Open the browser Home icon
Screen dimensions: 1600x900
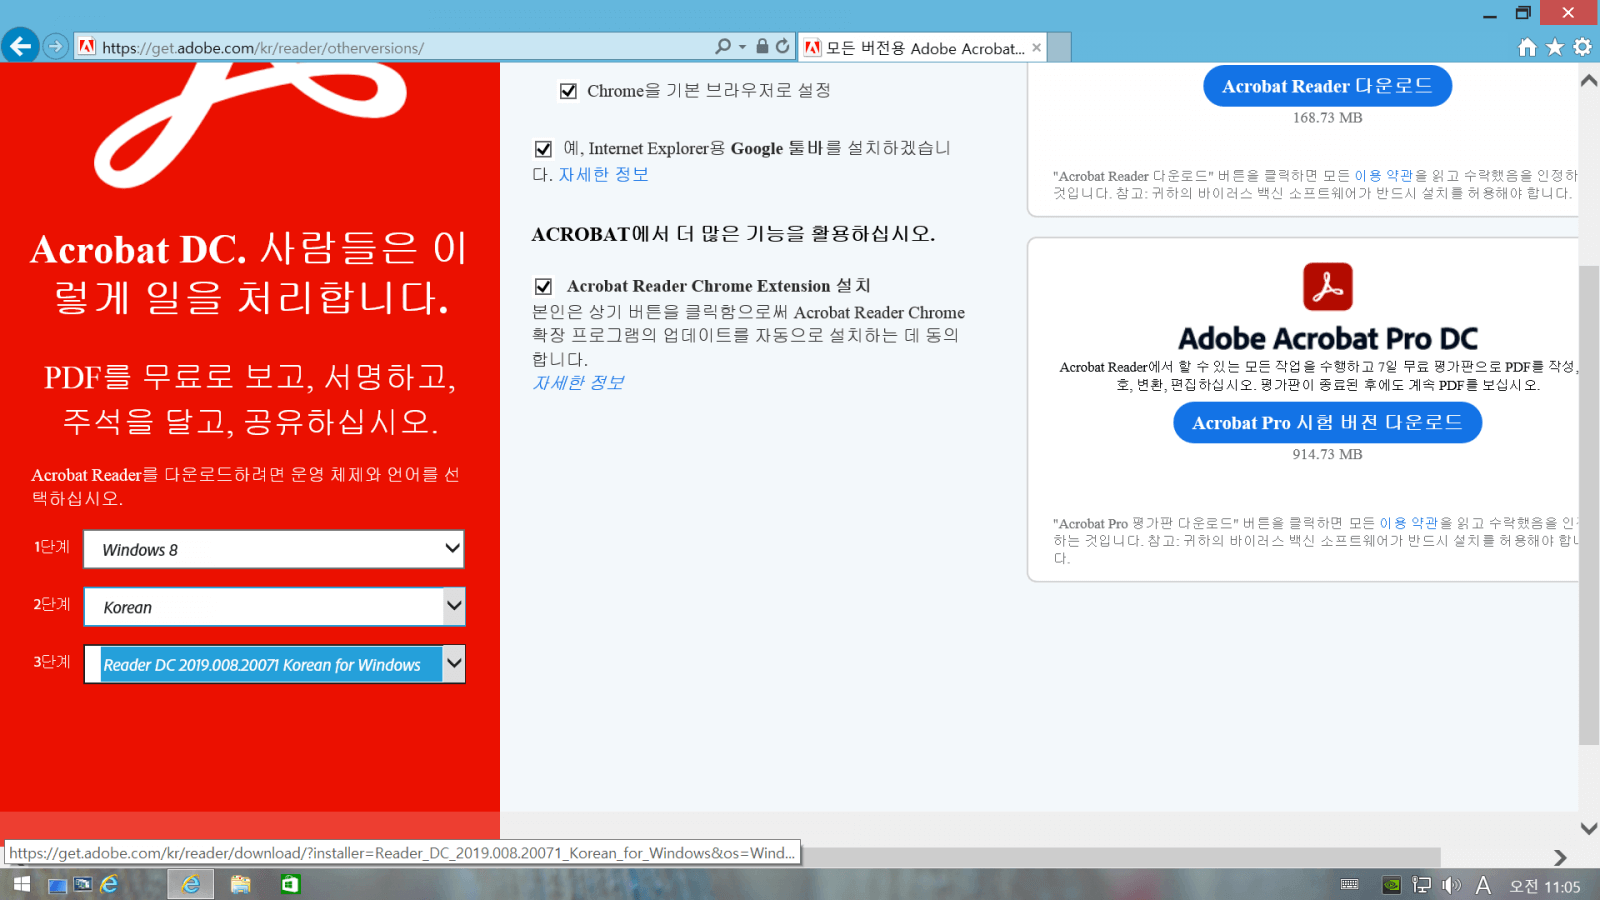[1527, 47]
